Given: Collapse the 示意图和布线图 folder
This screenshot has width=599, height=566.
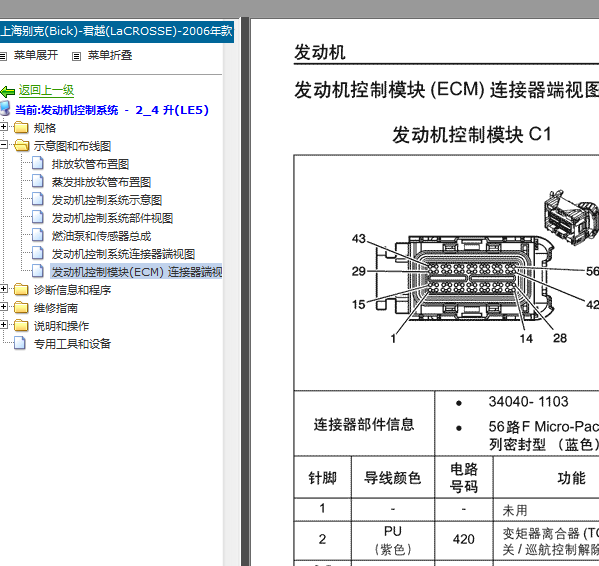Looking at the screenshot, I should [x=4, y=145].
